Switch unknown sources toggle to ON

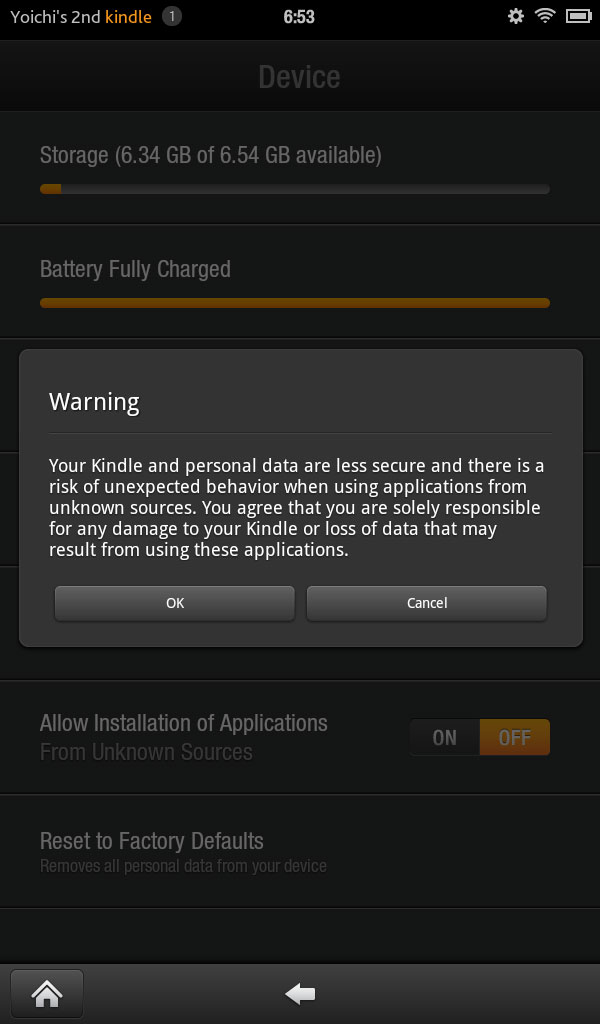(445, 737)
